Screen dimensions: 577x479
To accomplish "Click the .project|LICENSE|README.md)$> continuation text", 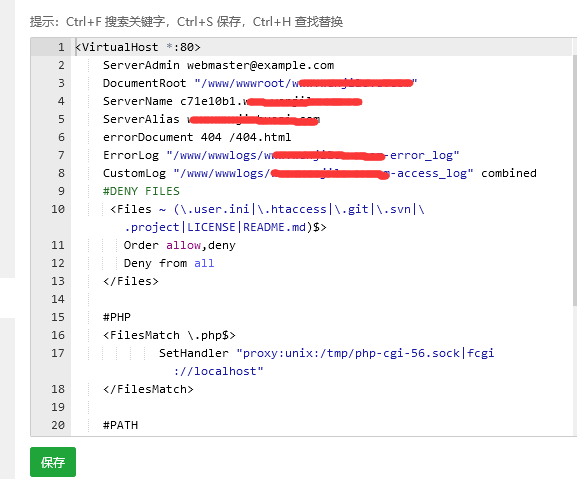I will (x=225, y=227).
